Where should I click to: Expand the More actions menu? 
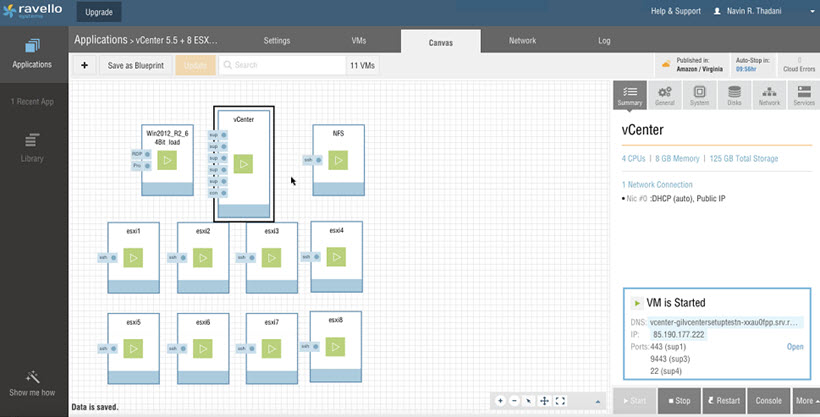point(806,401)
